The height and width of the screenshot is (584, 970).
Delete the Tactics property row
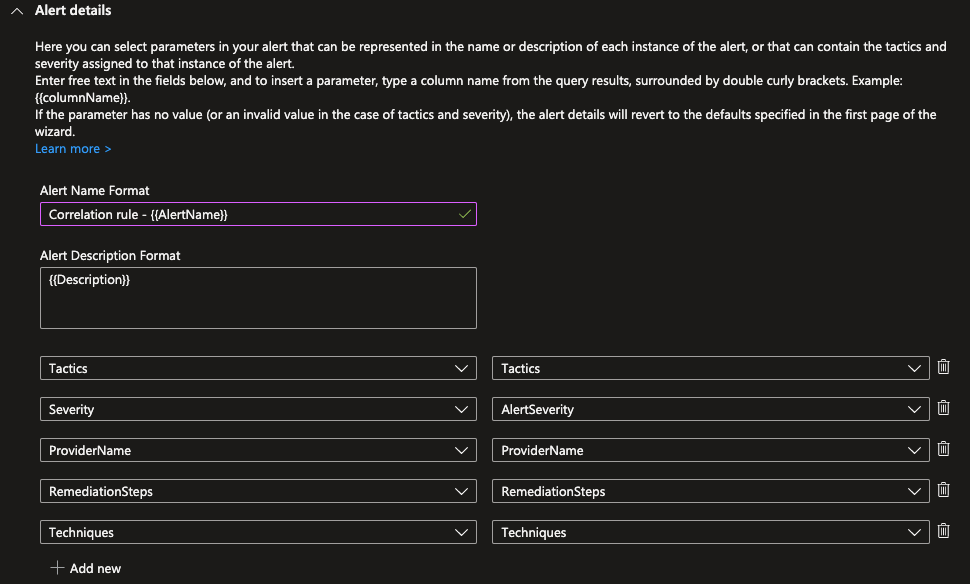point(943,367)
